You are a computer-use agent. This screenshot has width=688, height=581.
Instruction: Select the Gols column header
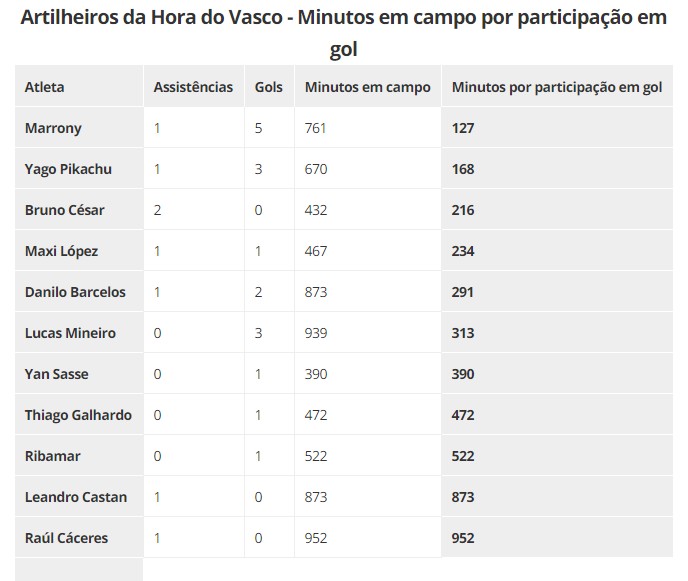pyautogui.click(x=268, y=87)
